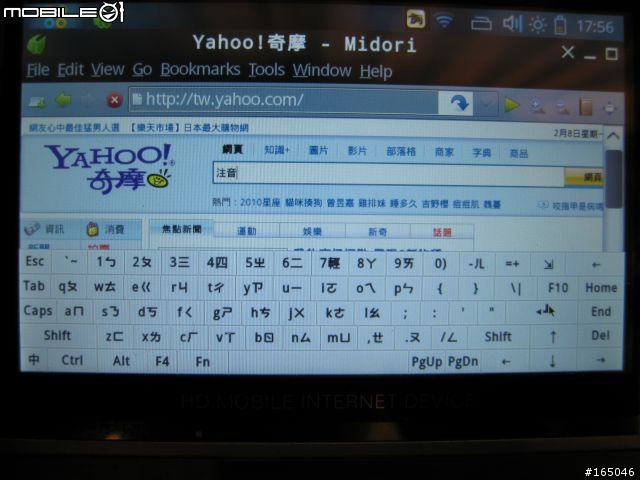Toggle the left Shift key

[x=58, y=336]
